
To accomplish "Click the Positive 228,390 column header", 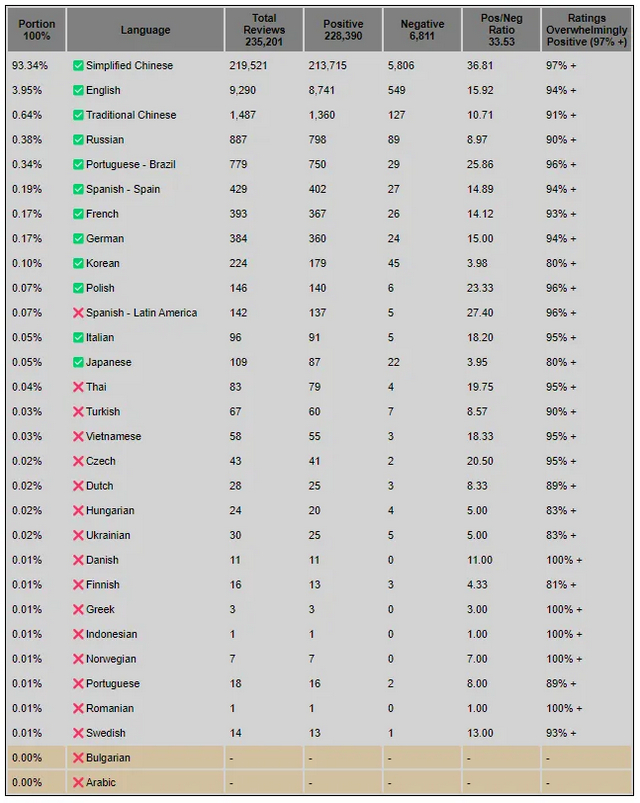I will tap(343, 30).
